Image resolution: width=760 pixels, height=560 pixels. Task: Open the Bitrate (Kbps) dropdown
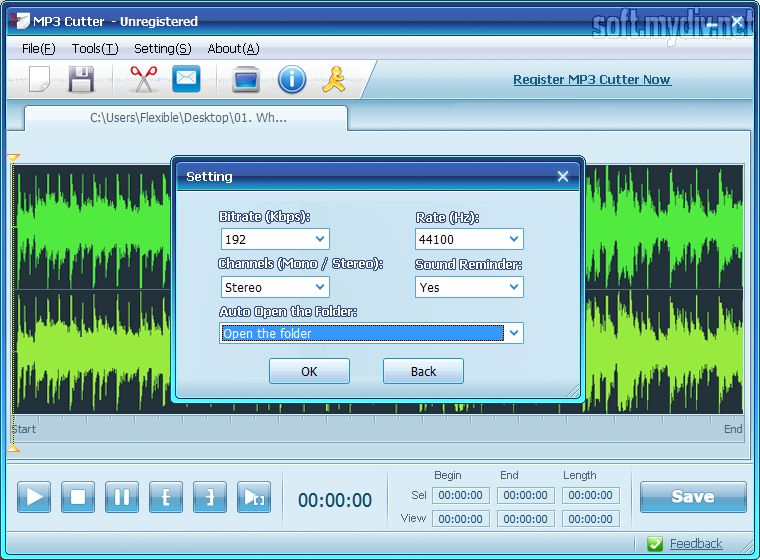pos(275,239)
